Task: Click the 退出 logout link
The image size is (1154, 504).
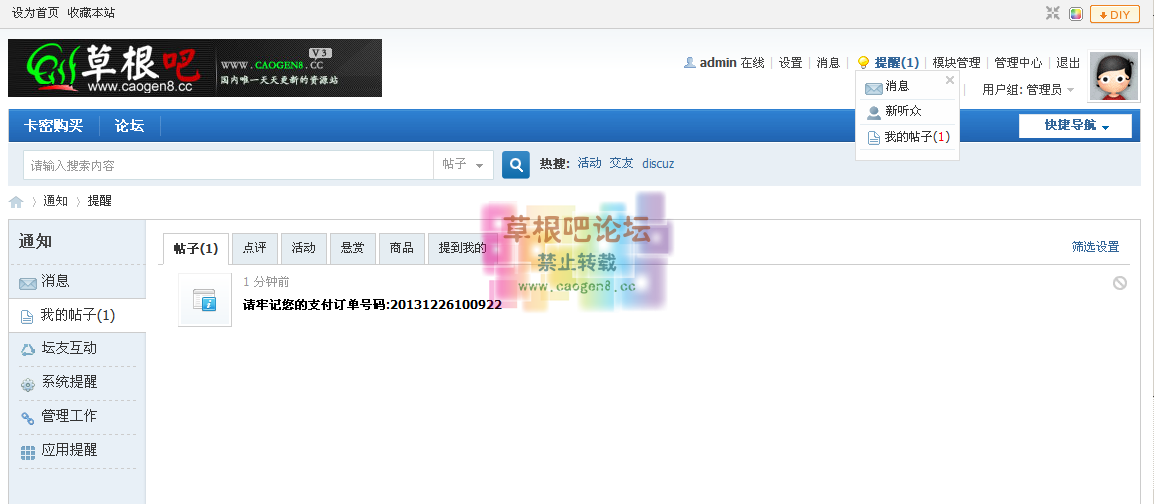Action: 1068,63
